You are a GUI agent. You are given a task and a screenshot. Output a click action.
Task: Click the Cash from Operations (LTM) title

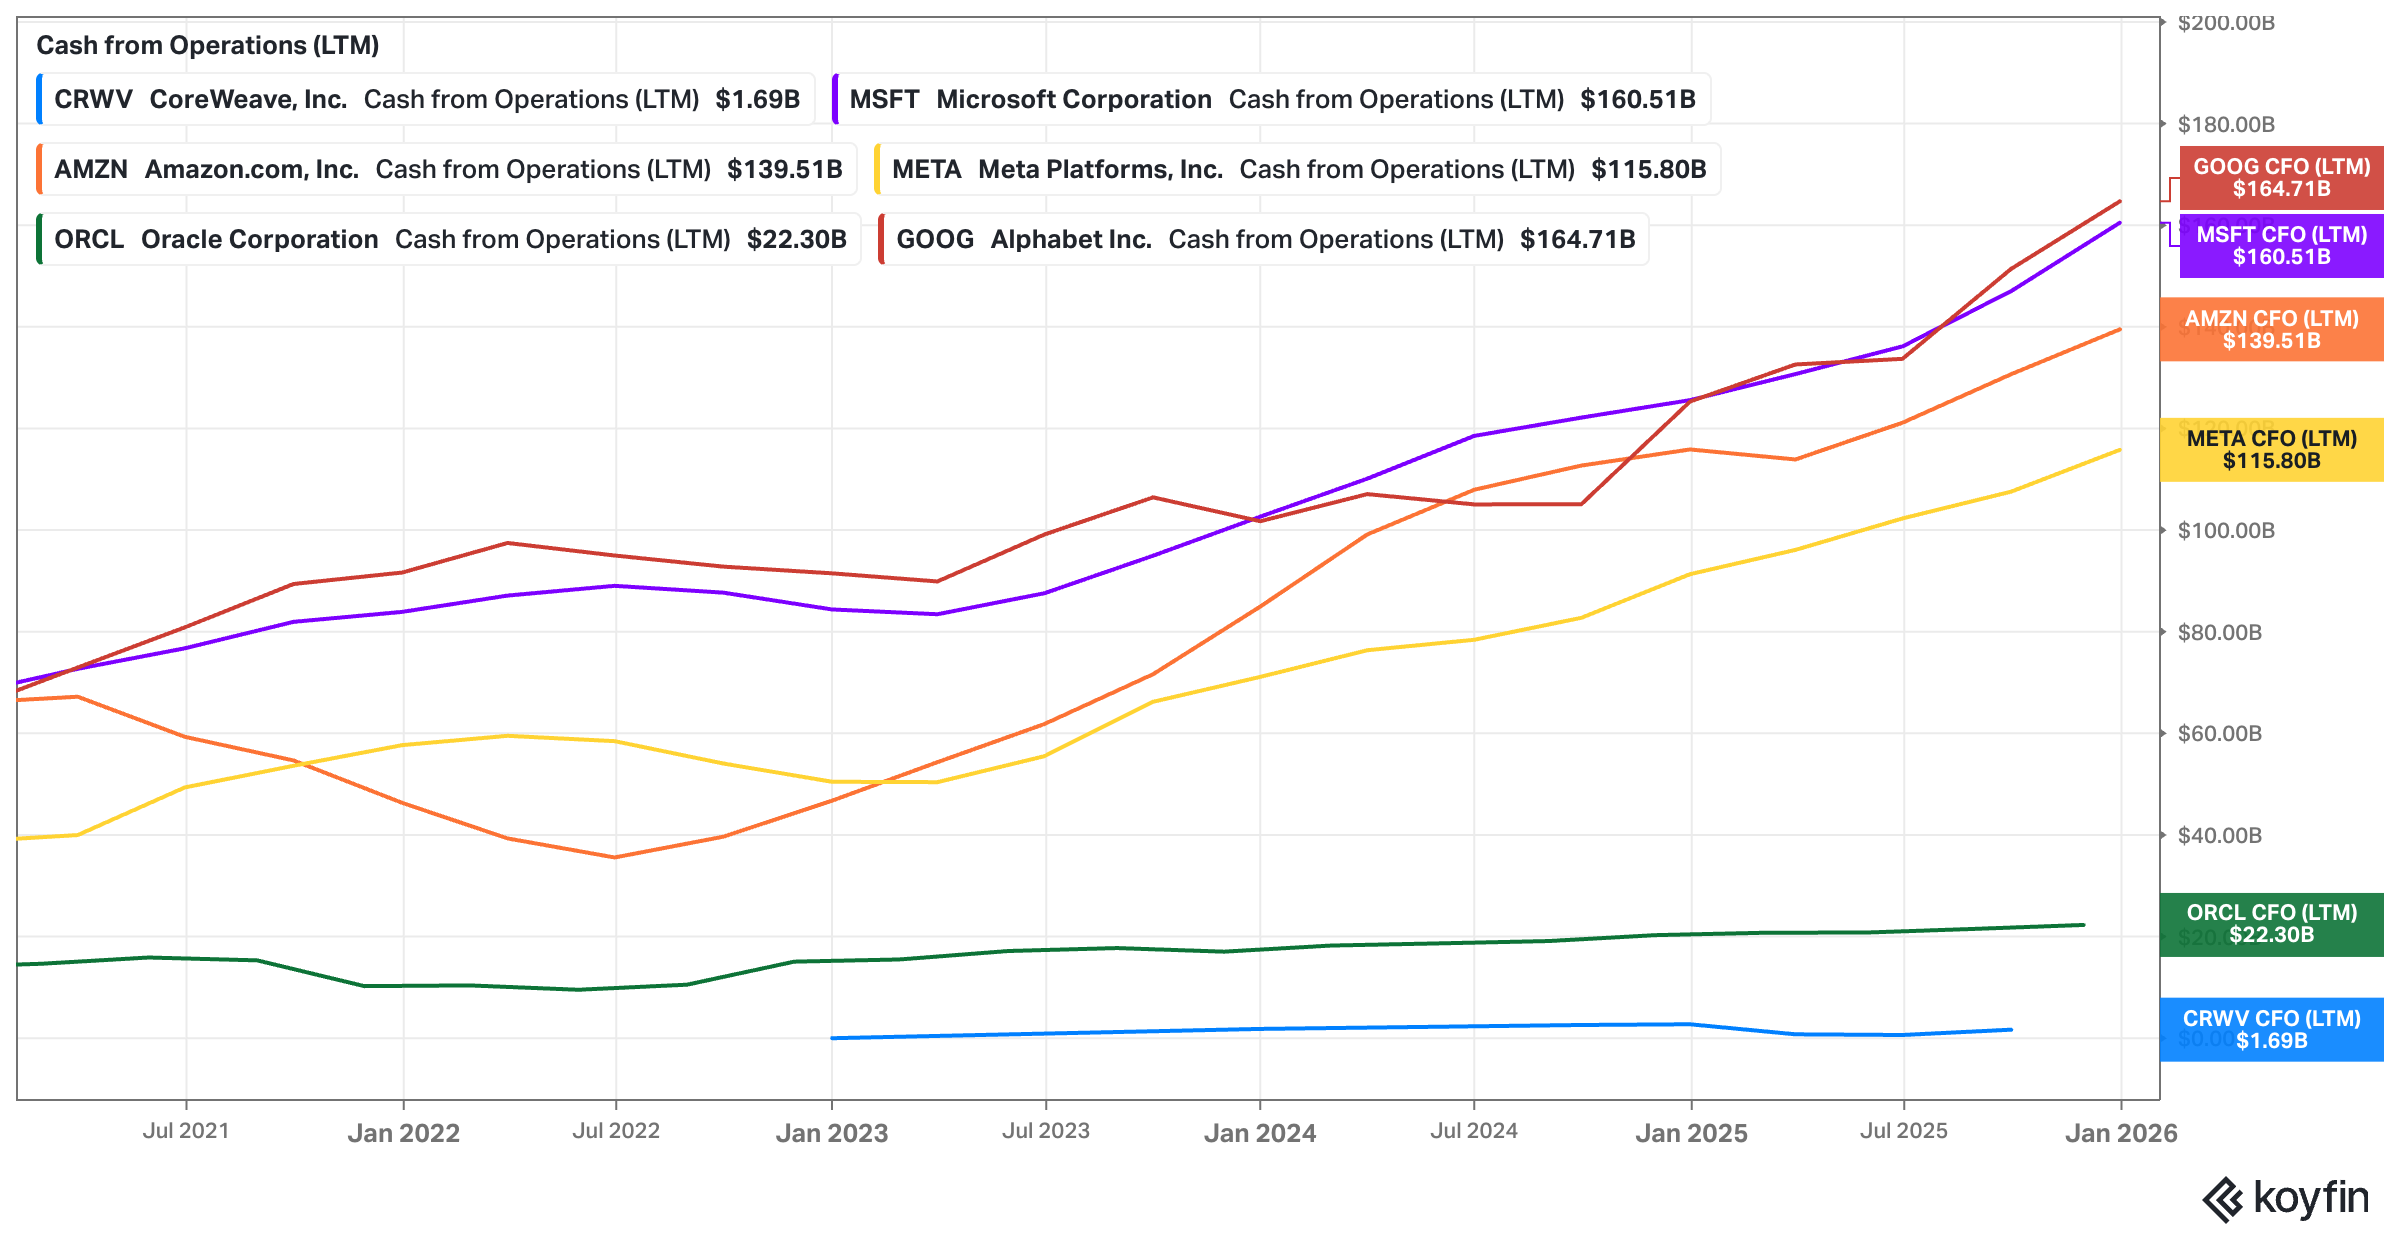[x=208, y=45]
